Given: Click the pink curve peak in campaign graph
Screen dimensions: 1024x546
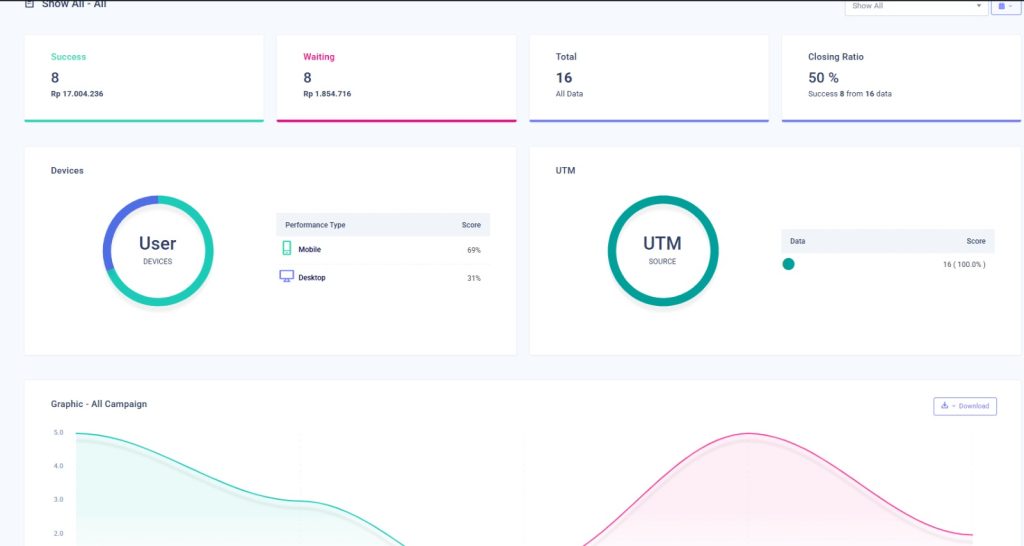Looking at the screenshot, I should [x=747, y=434].
